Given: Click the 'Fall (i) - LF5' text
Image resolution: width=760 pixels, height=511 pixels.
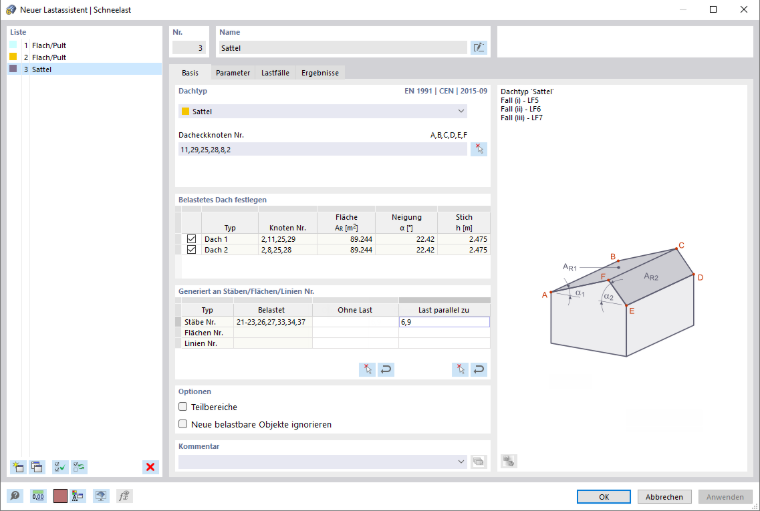Looking at the screenshot, I should [x=519, y=100].
